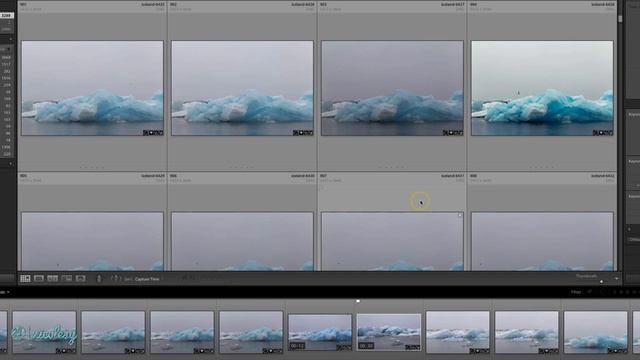Open Survey view from toolbar

[66, 279]
